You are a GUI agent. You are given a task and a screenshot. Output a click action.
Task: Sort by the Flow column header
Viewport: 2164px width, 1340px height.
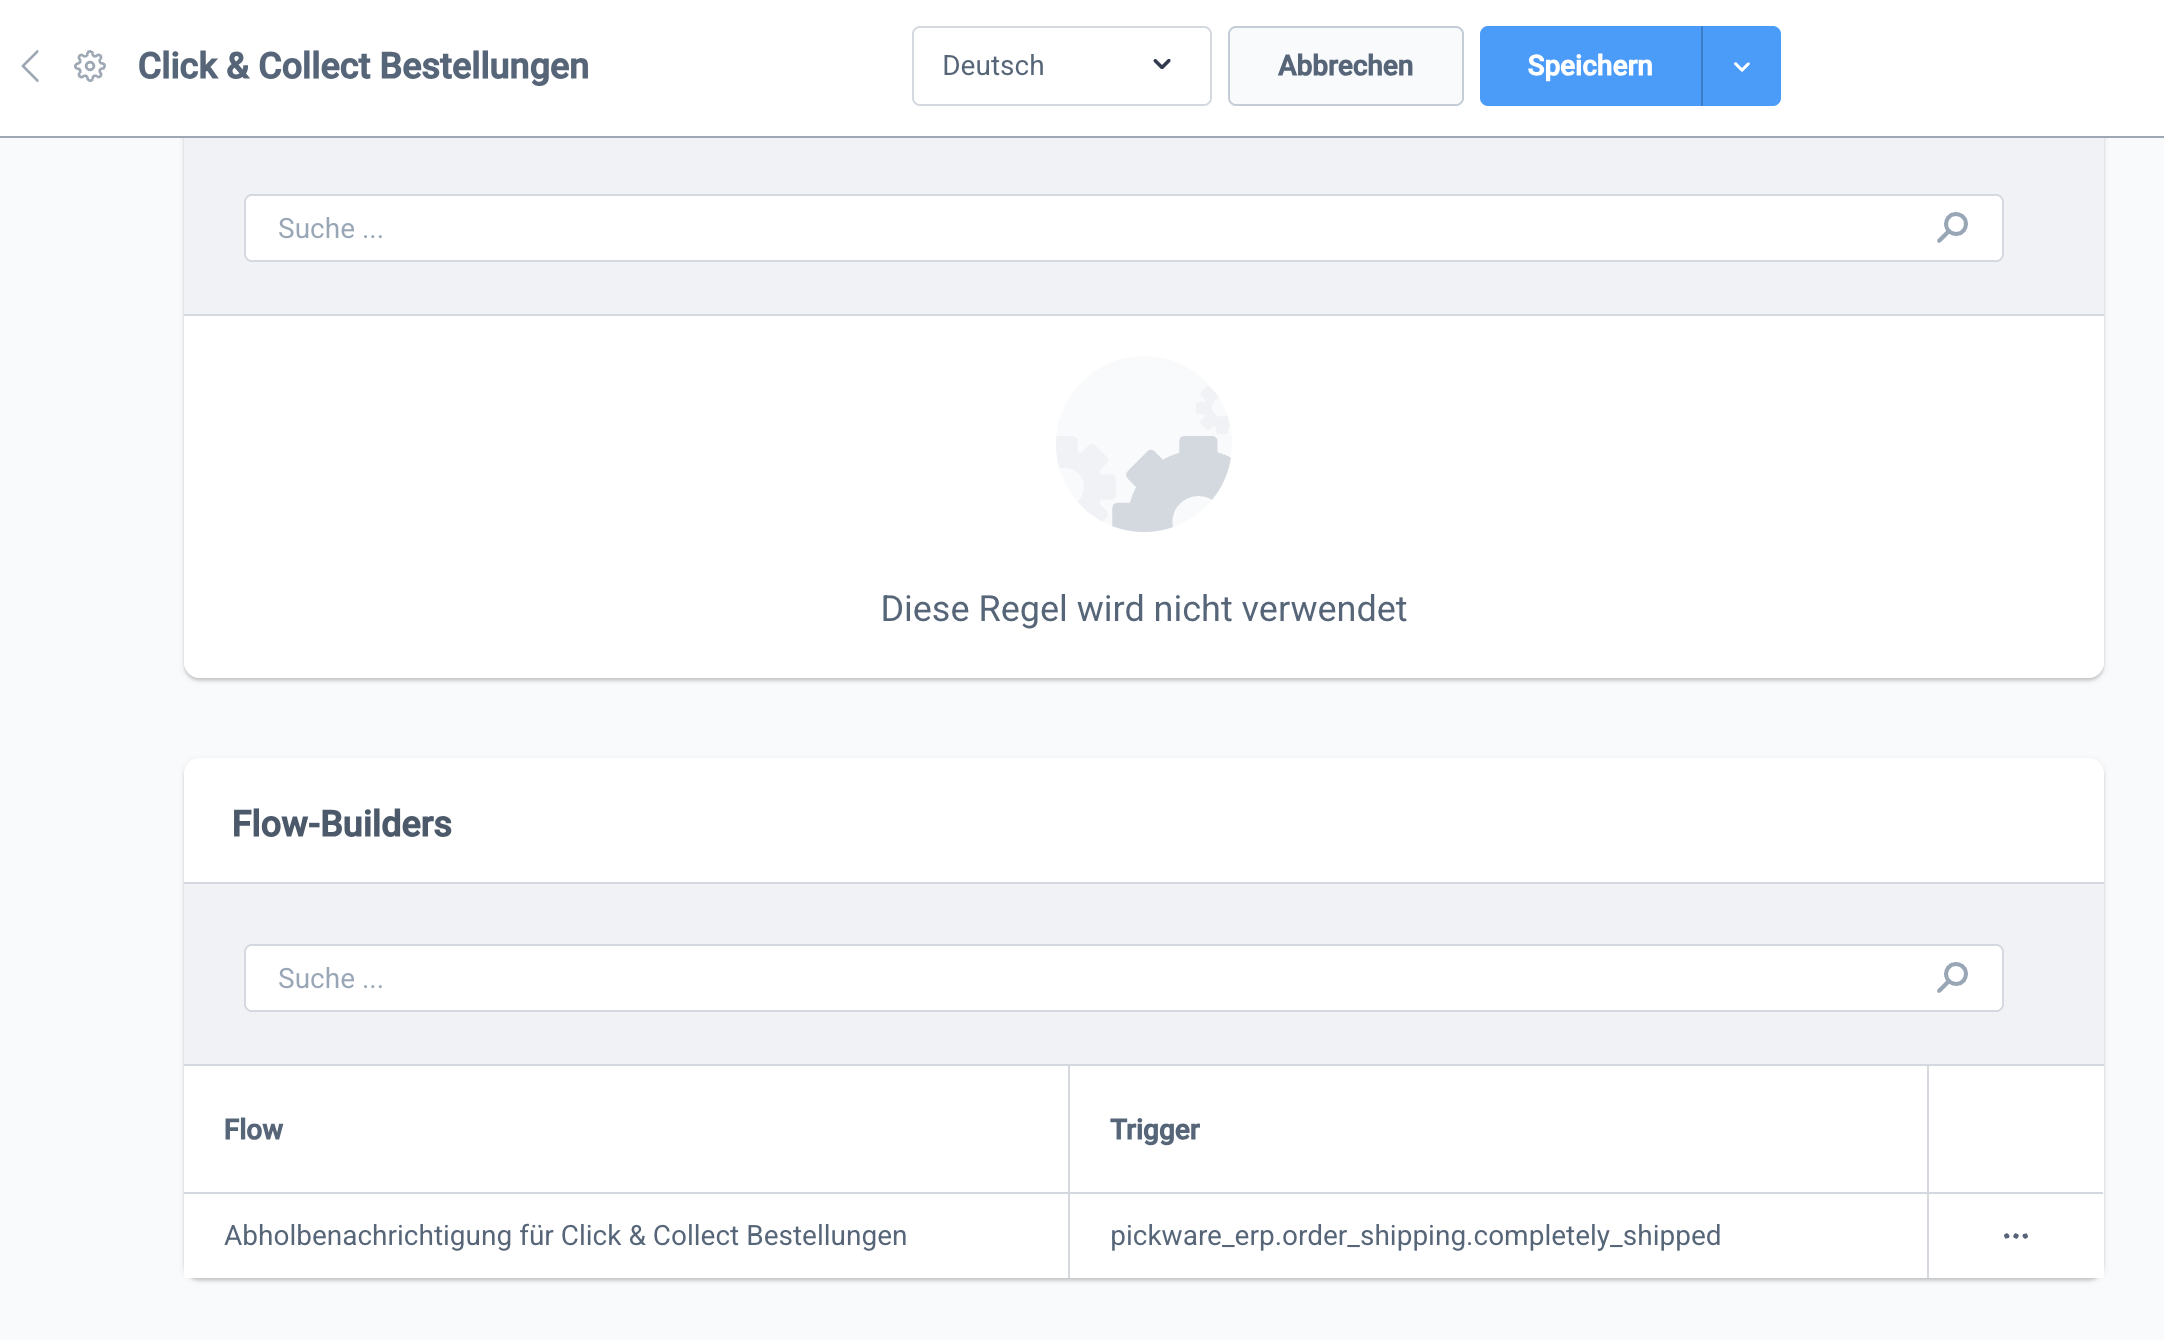click(x=253, y=1129)
